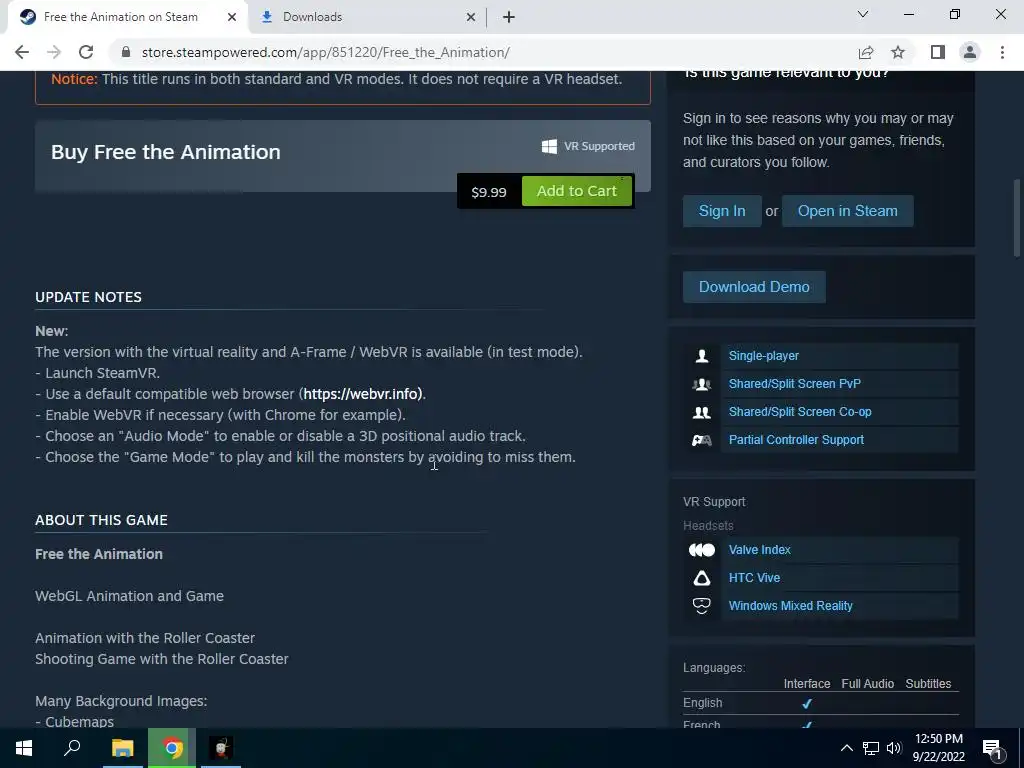Click the UPDATE NOTES heading
Image resolution: width=1024 pixels, height=768 pixels.
click(88, 297)
